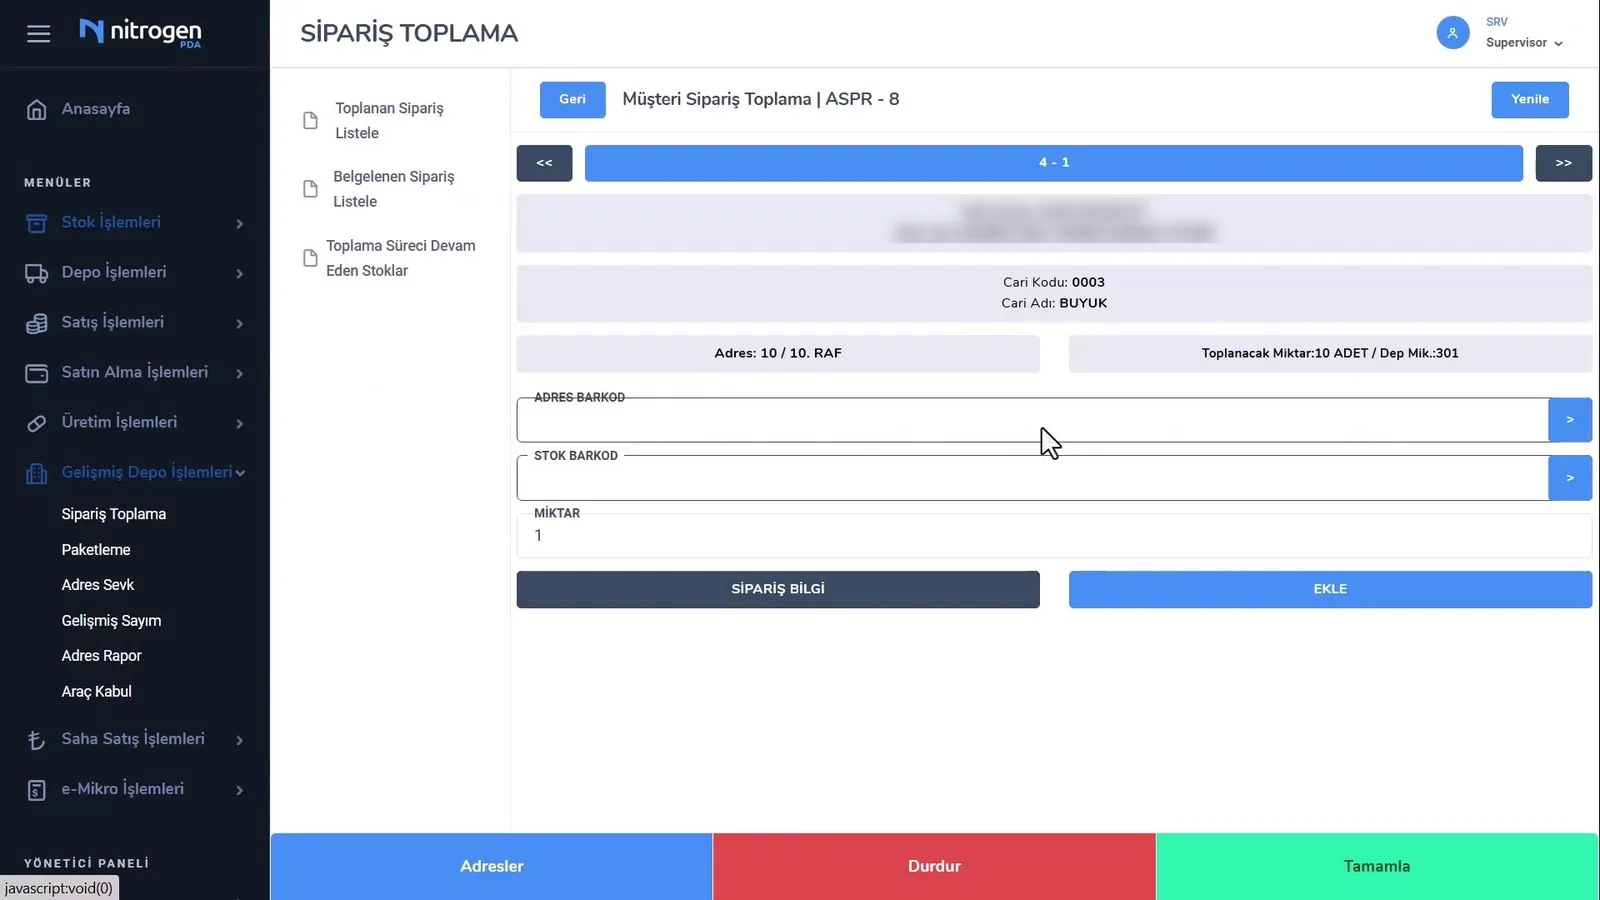1600x900 pixels.
Task: Click the Satın Alma İşlemleri card icon
Action: click(36, 373)
